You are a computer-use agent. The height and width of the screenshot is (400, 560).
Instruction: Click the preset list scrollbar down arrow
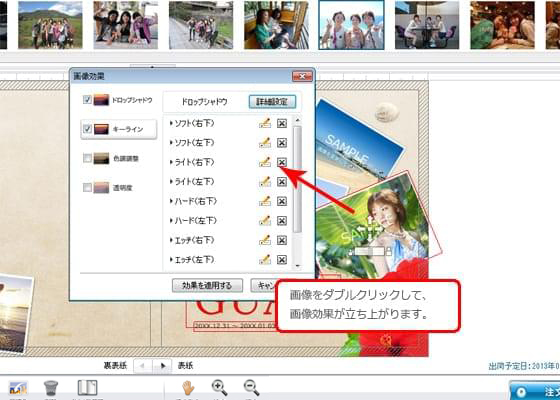pyautogui.click(x=297, y=266)
